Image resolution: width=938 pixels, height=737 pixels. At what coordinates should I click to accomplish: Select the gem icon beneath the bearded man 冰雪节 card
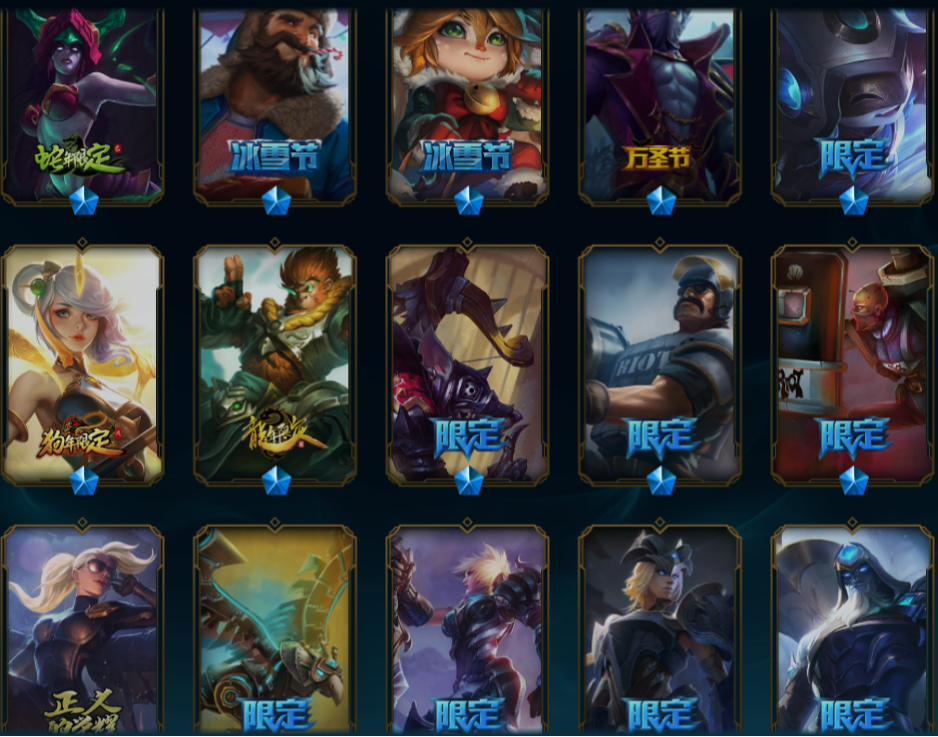(276, 201)
